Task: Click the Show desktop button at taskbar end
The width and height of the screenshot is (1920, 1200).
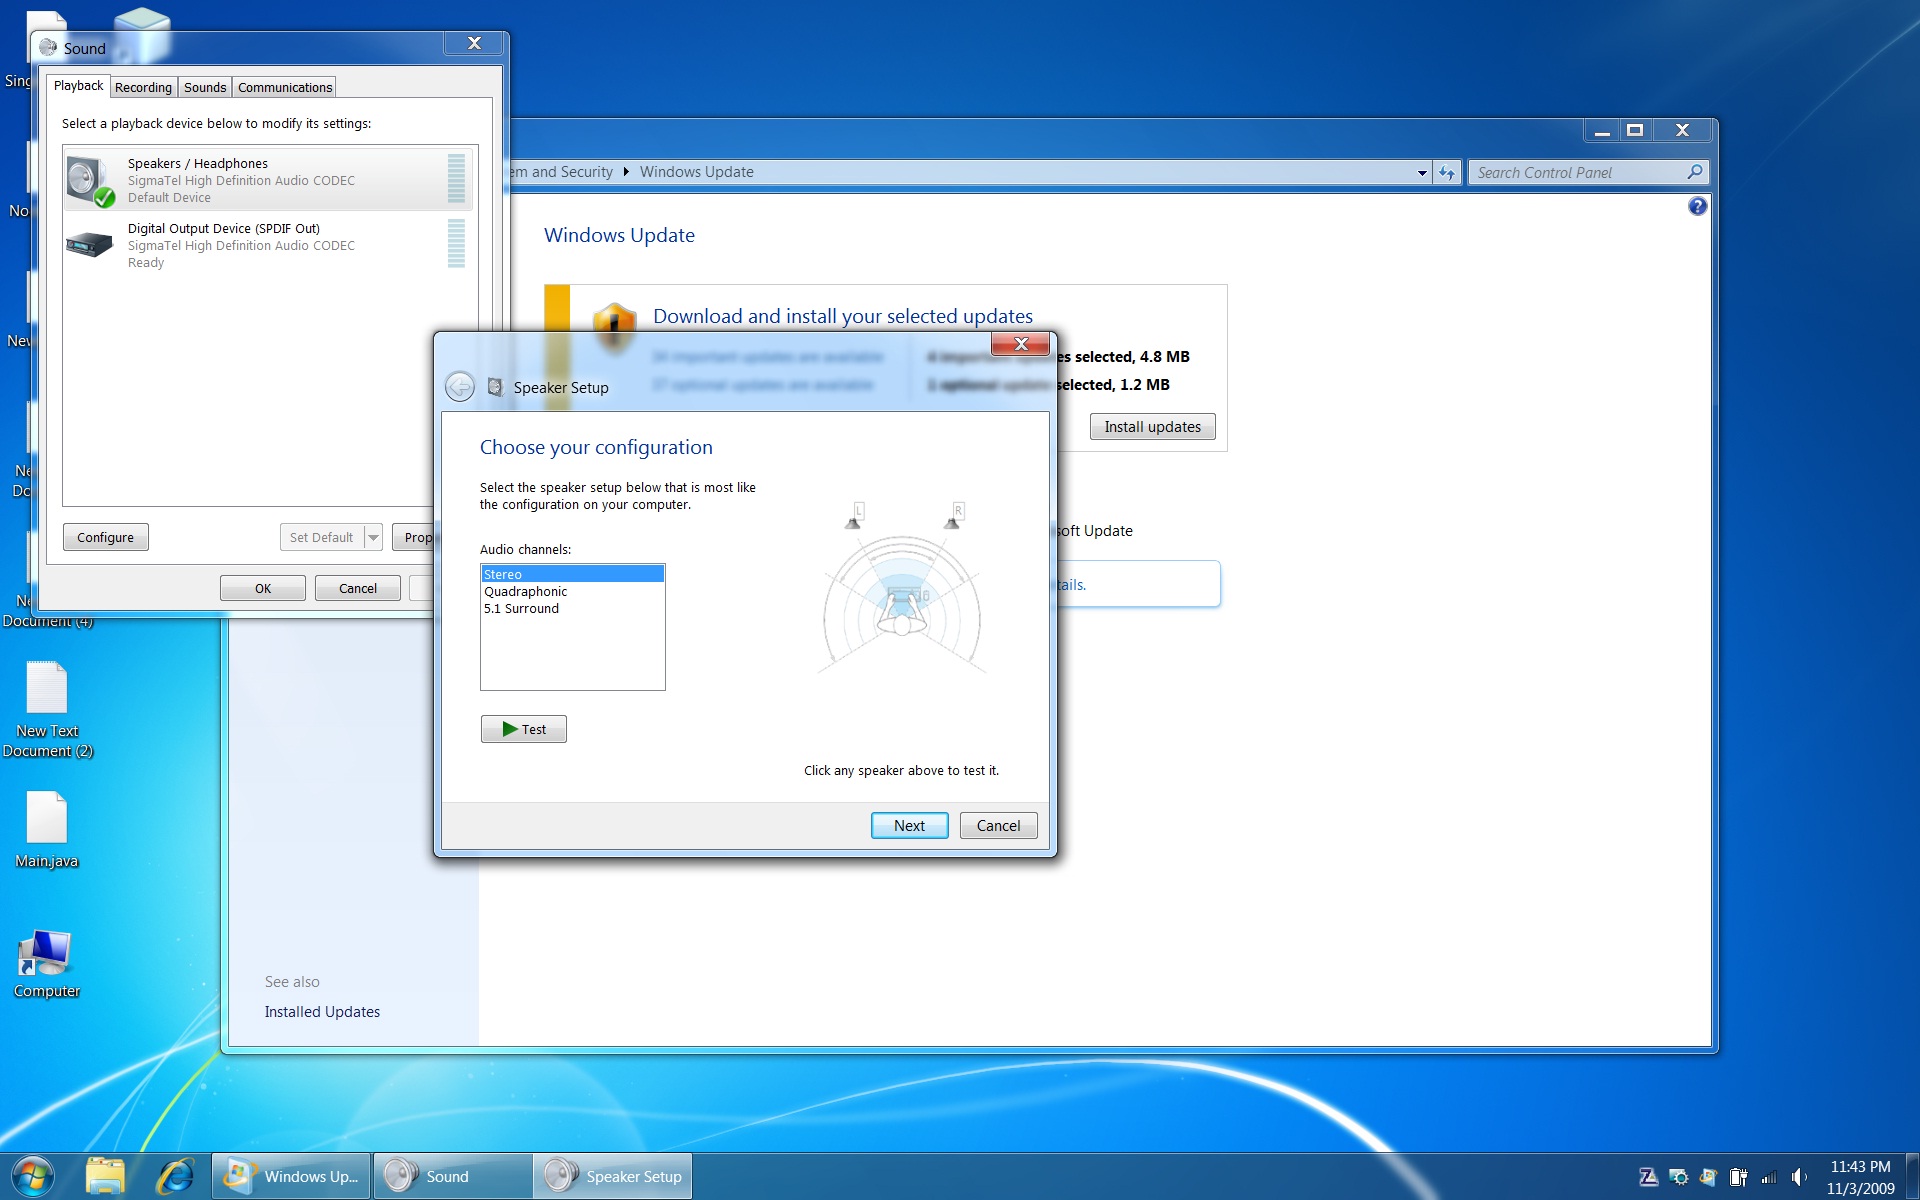Action: point(1912,1177)
